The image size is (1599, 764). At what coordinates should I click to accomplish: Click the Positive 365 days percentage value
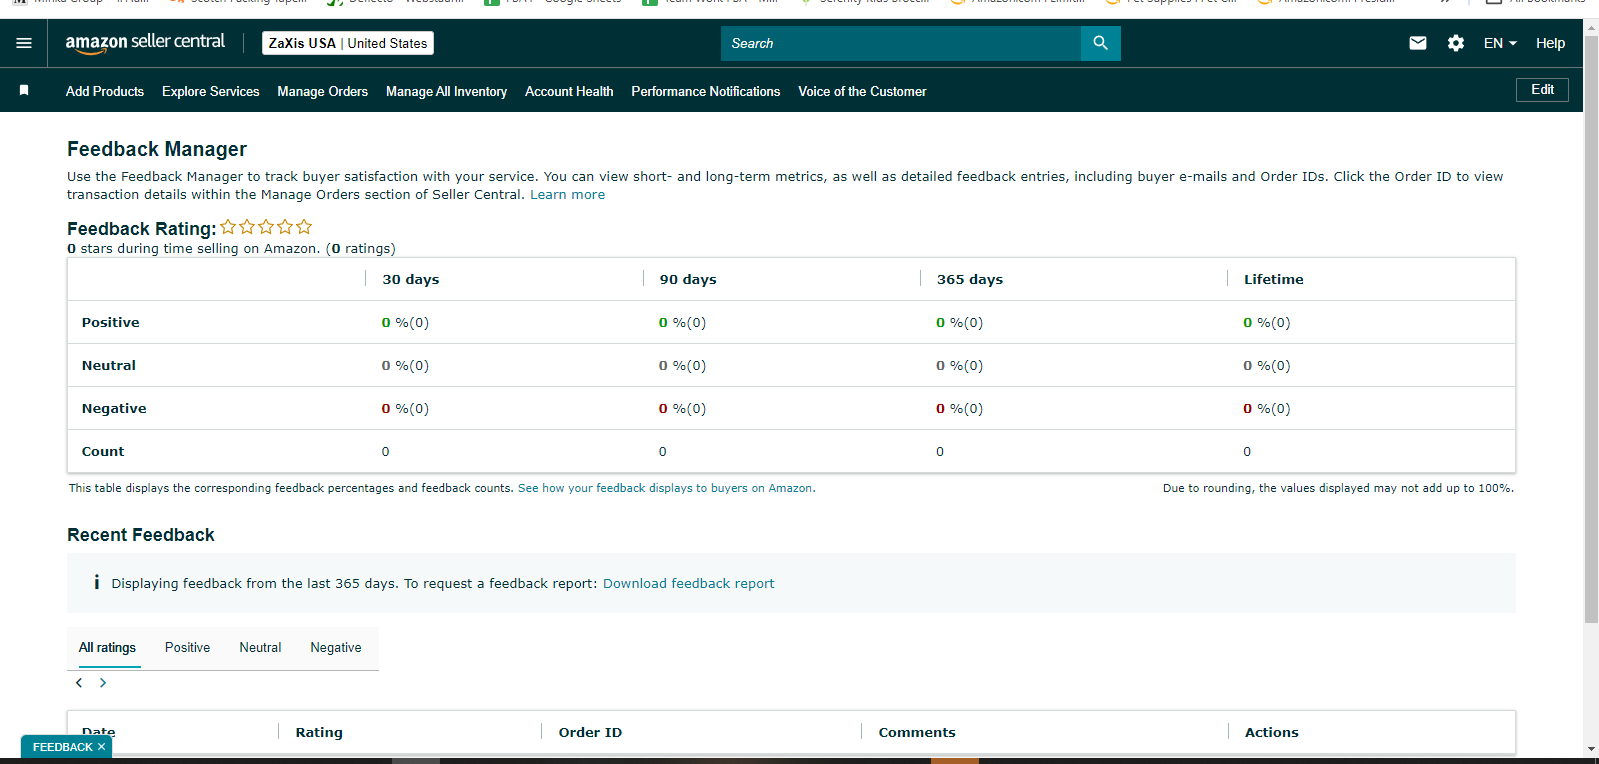point(960,323)
